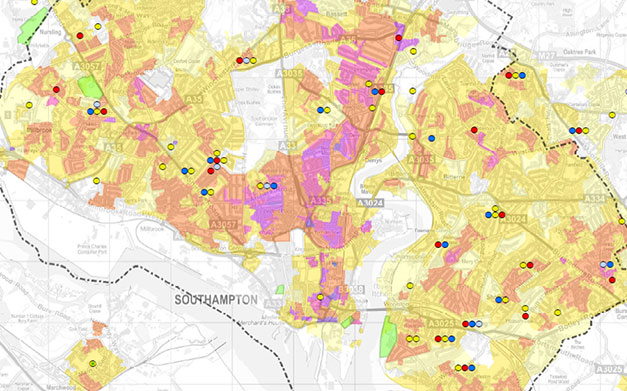This screenshot has height=391, width=627.
Task: Click the SOUTHAMPTON city label
Action: point(216,300)
